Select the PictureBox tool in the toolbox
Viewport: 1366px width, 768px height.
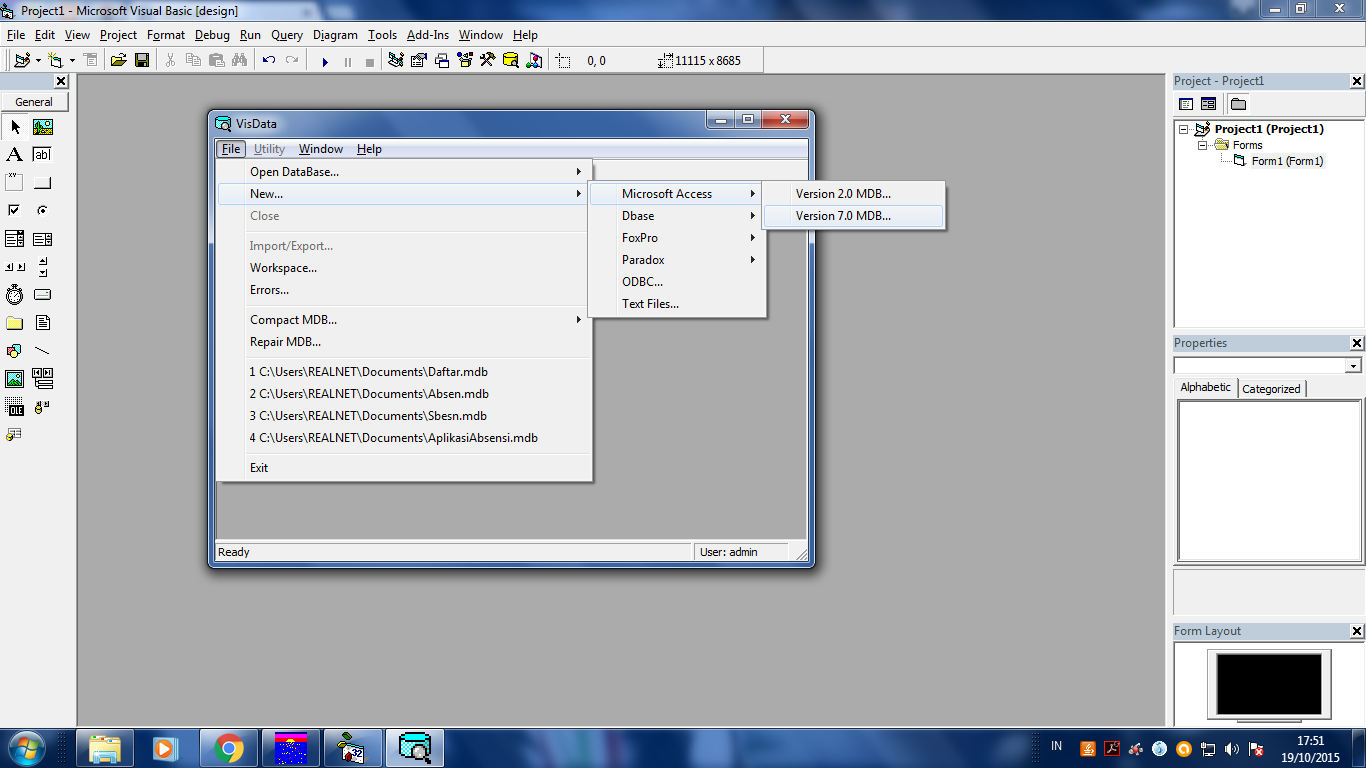point(42,127)
